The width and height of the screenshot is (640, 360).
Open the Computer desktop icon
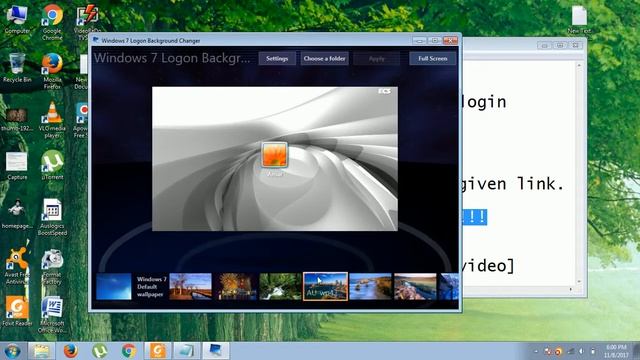click(x=17, y=19)
